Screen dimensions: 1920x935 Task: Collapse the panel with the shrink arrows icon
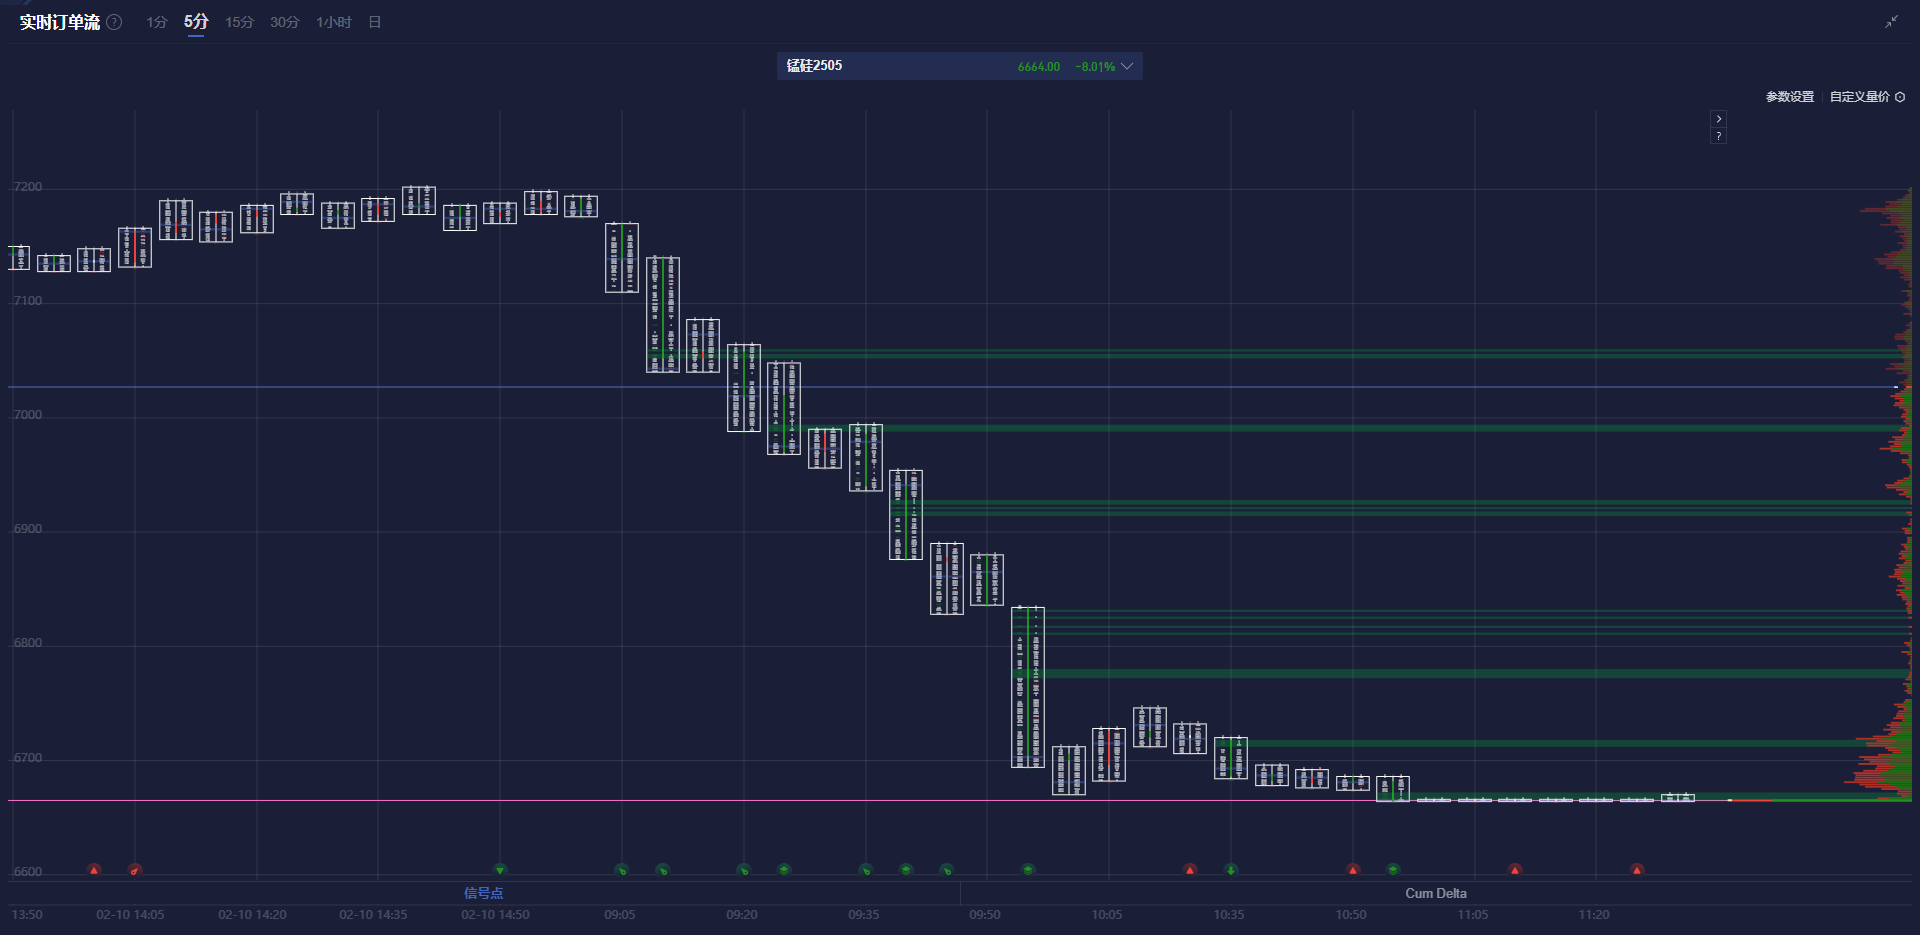pos(1891,21)
